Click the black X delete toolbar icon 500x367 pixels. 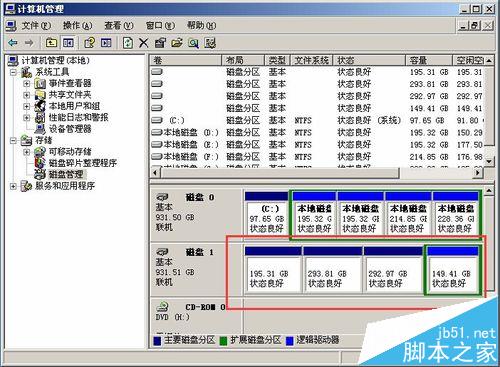(144, 43)
